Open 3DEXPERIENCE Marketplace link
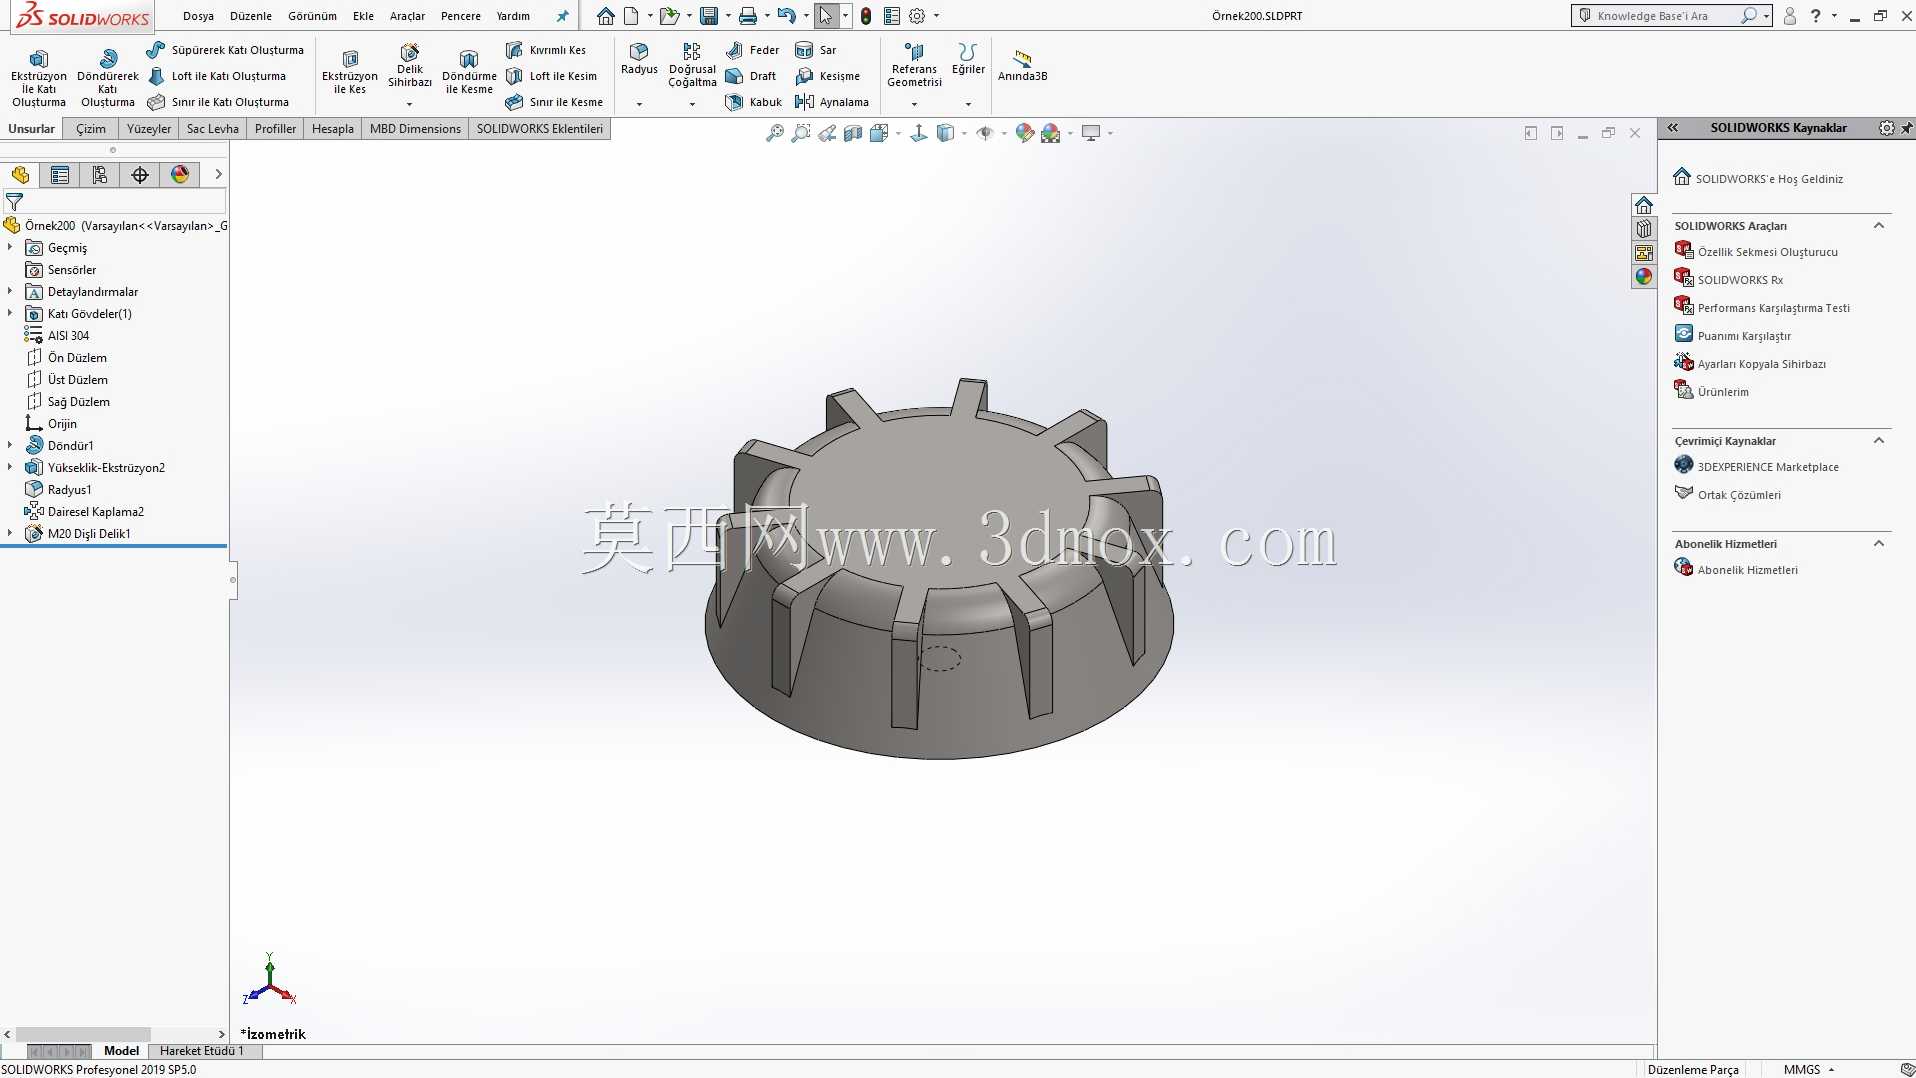The height and width of the screenshot is (1078, 1916). [x=1767, y=467]
